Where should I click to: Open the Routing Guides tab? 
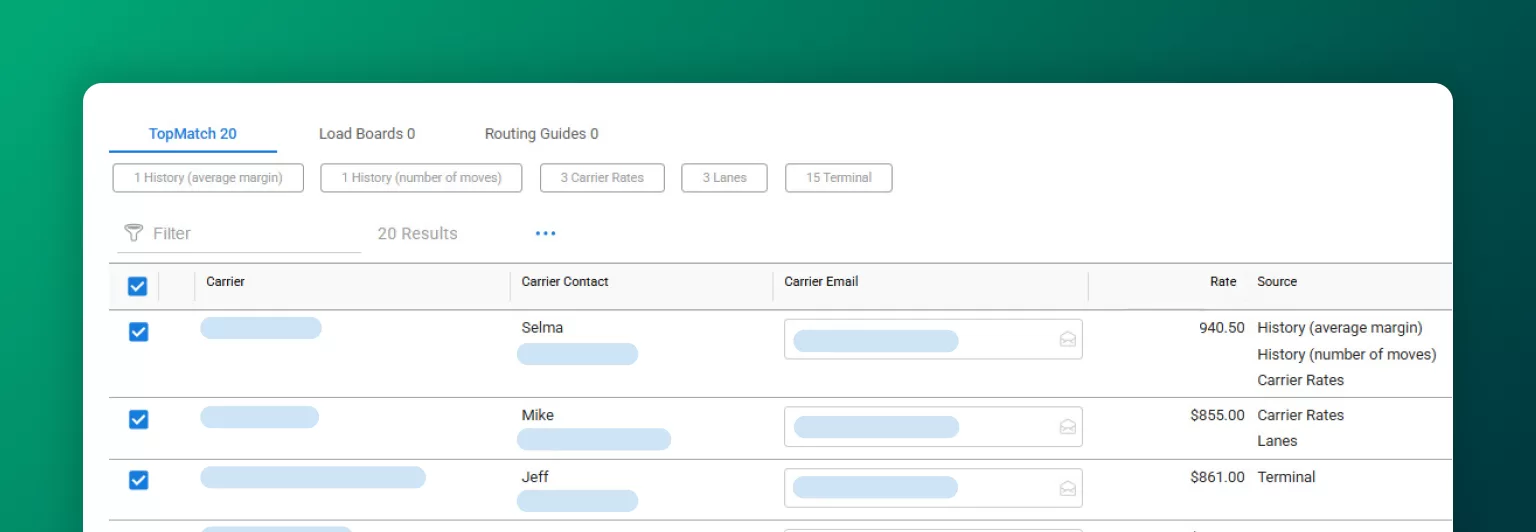point(541,134)
